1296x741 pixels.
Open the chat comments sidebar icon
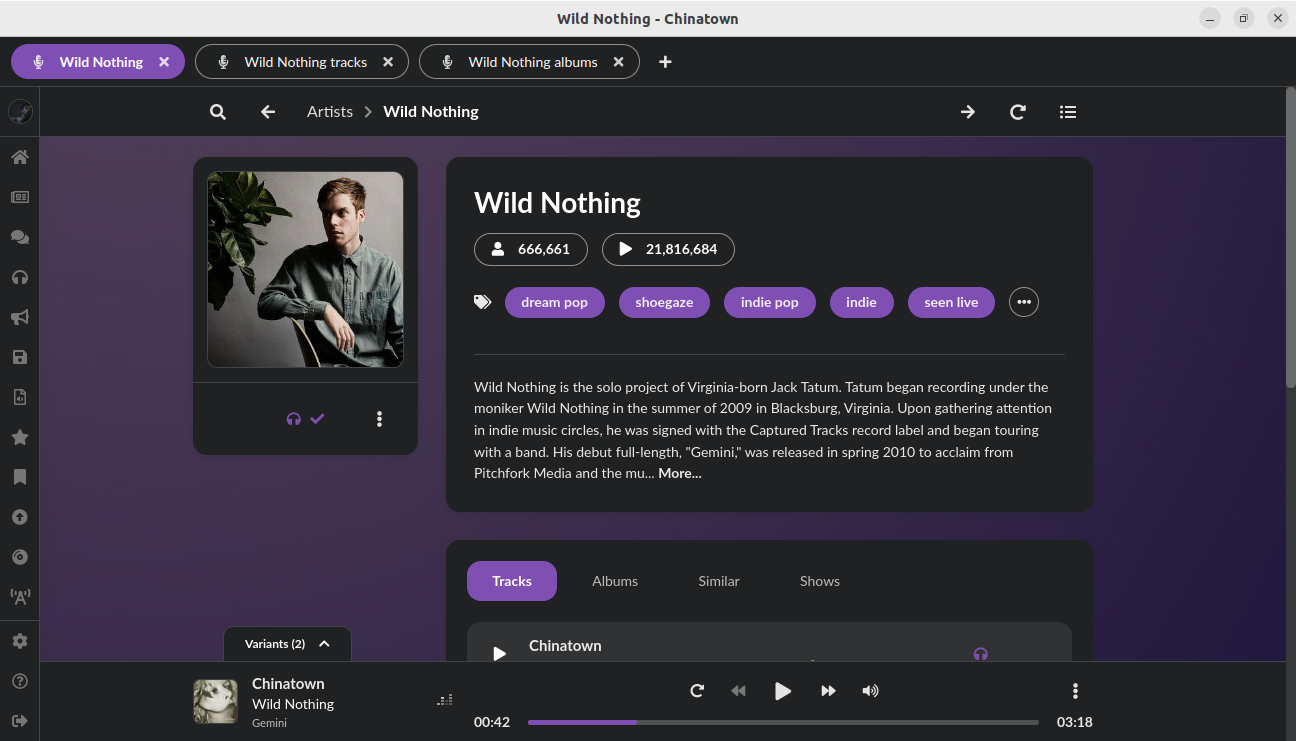click(20, 237)
